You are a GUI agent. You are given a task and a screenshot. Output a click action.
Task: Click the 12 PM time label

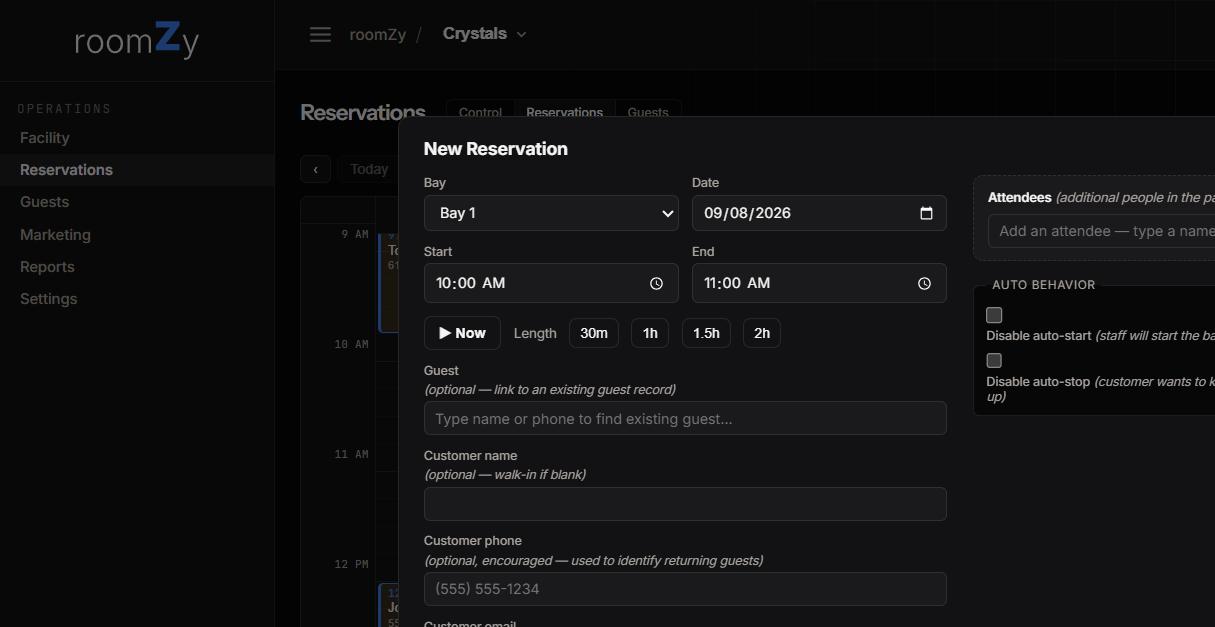pos(351,564)
